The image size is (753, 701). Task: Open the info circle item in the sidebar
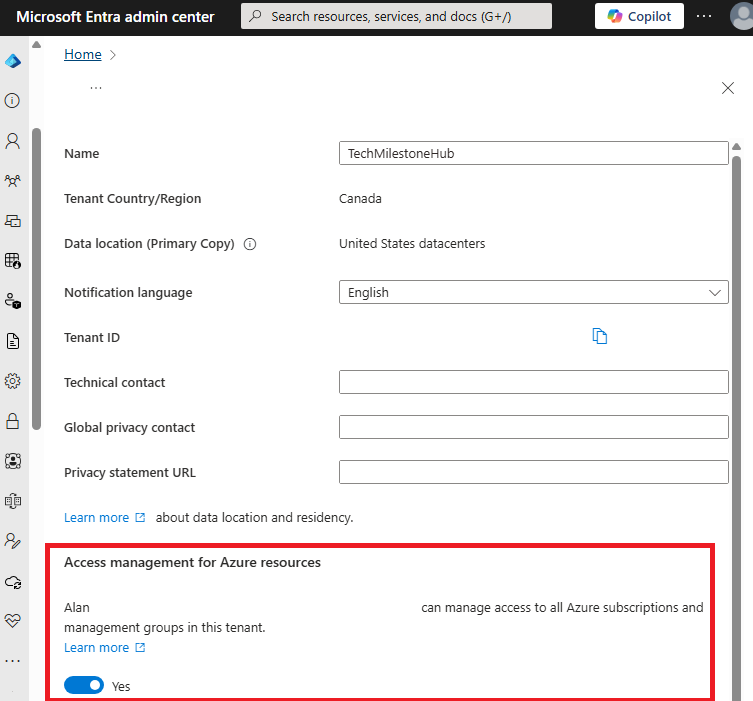point(12,101)
